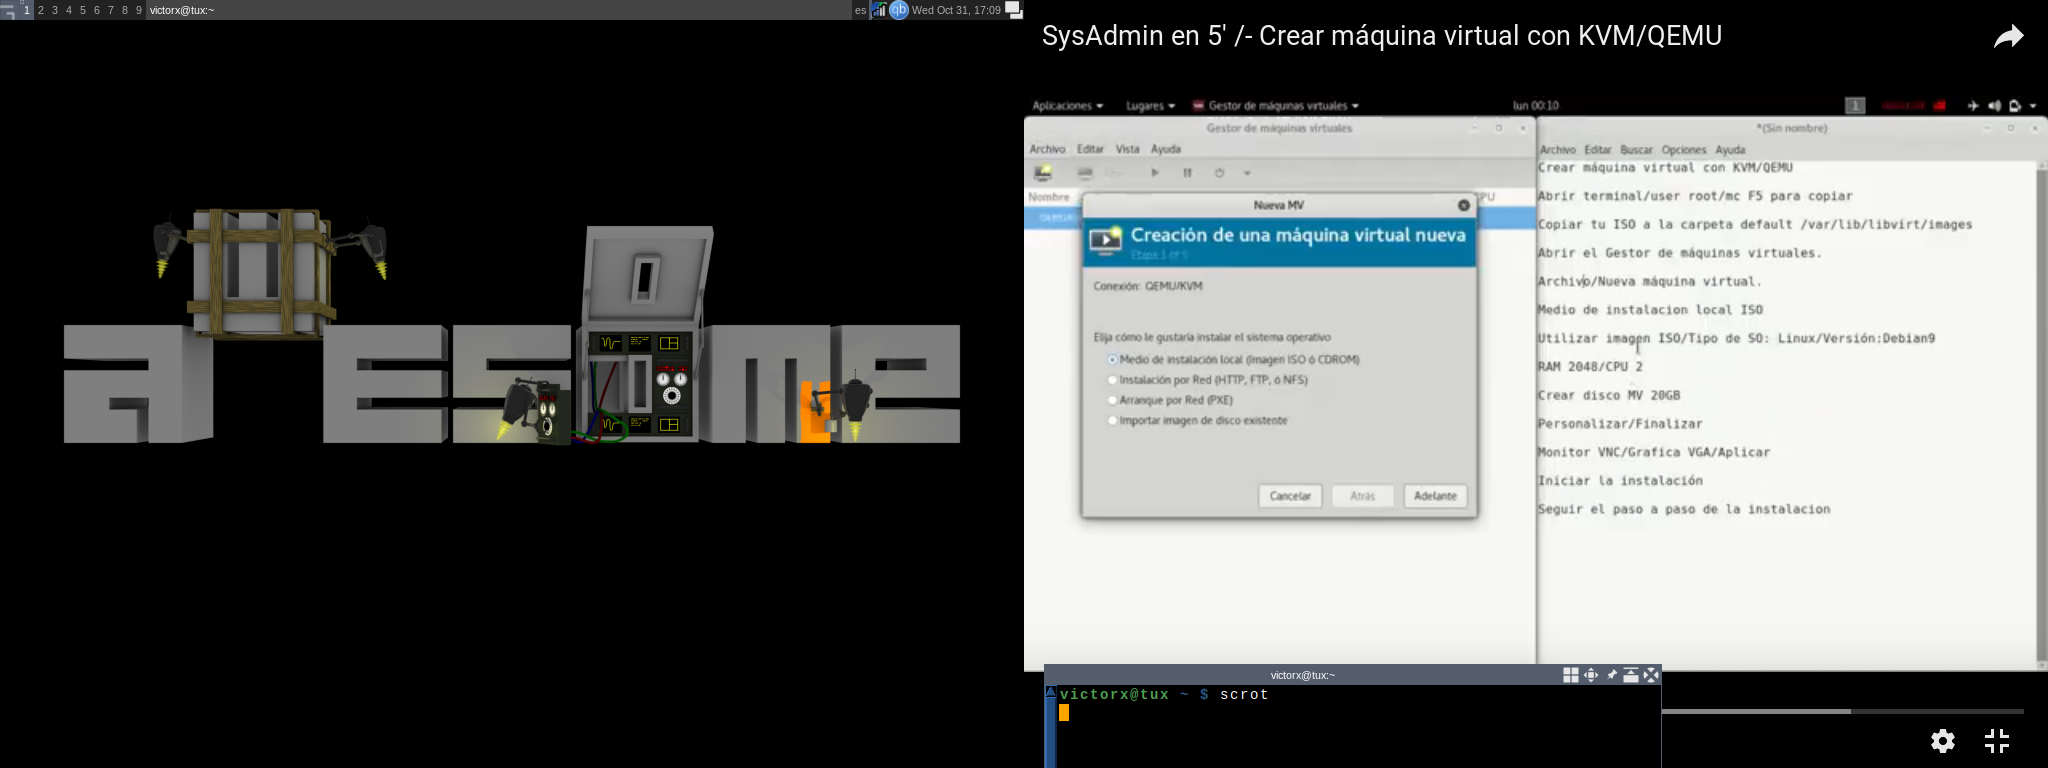Screen dimensions: 2048x768
Task: Click the play icon in the Gestor toolbar
Action: pos(1154,173)
